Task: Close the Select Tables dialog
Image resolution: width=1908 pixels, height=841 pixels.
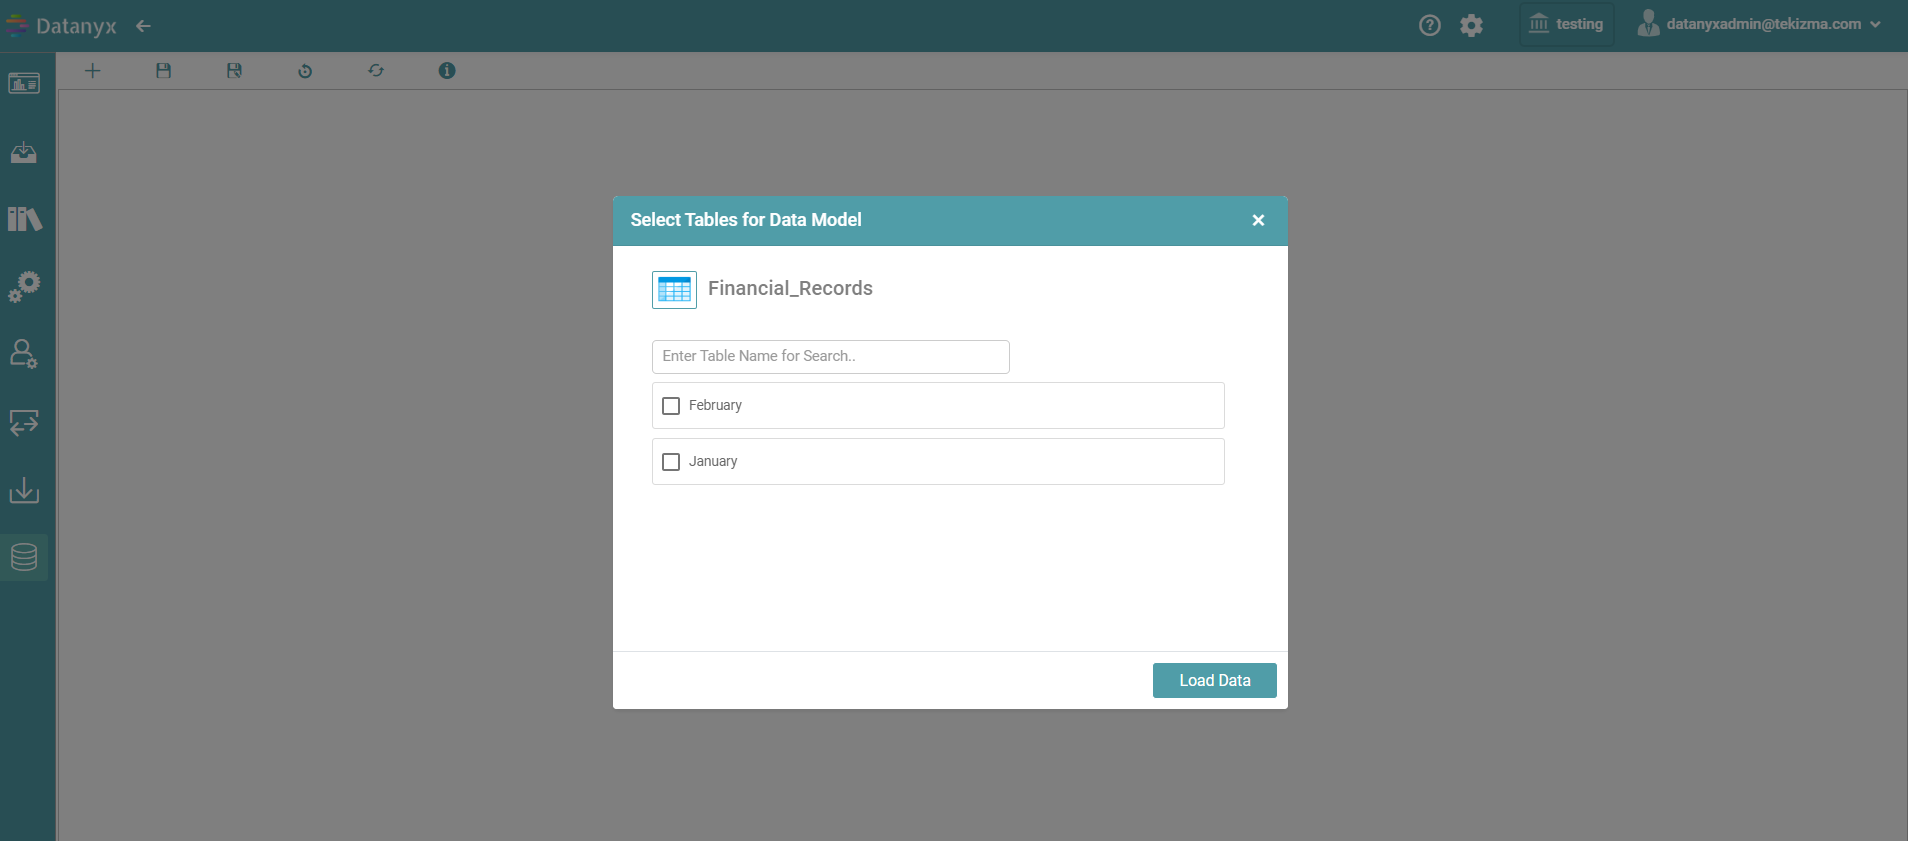Action: [x=1258, y=220]
